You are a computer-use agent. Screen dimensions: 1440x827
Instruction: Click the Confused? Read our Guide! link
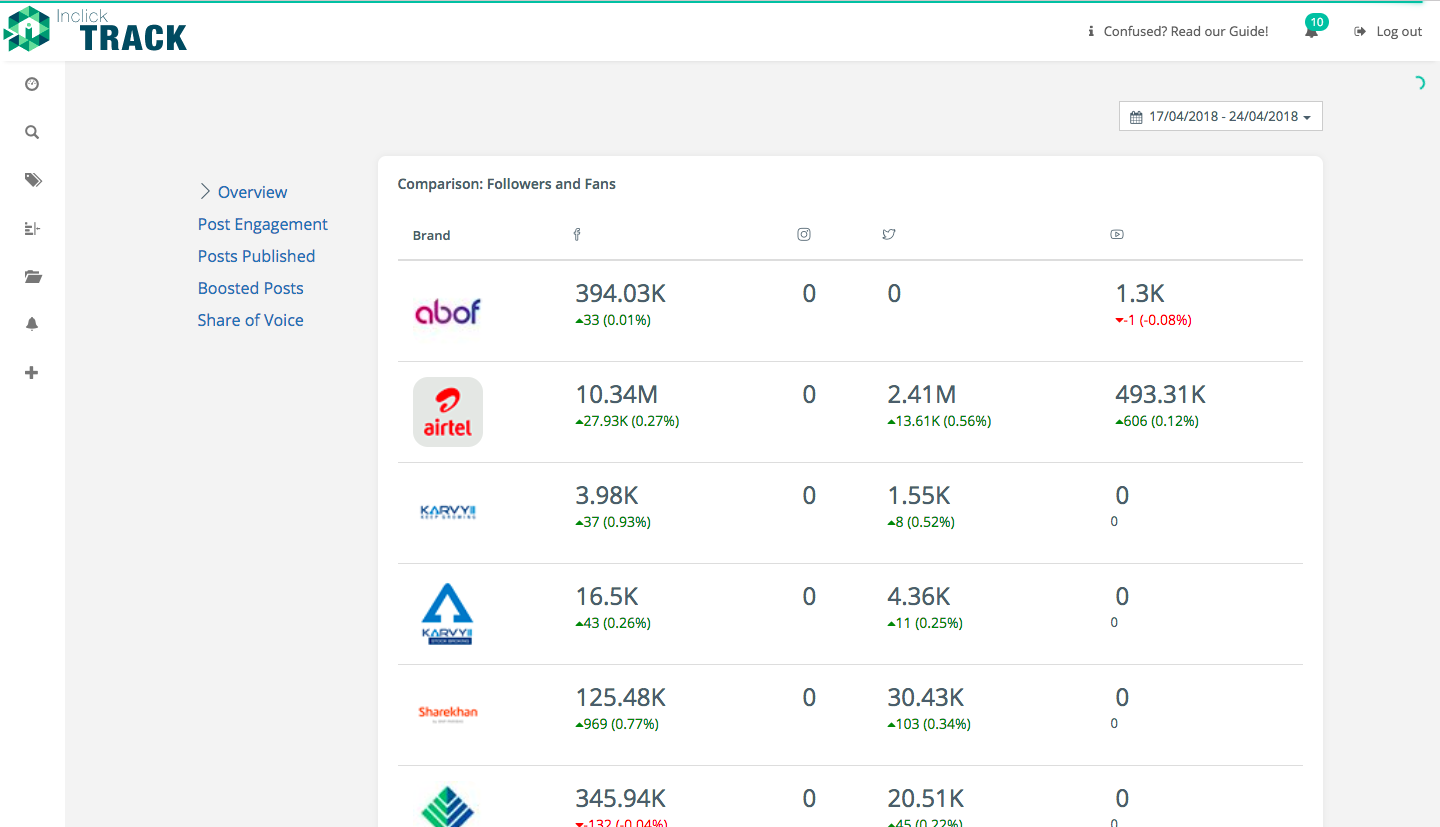(x=1186, y=32)
